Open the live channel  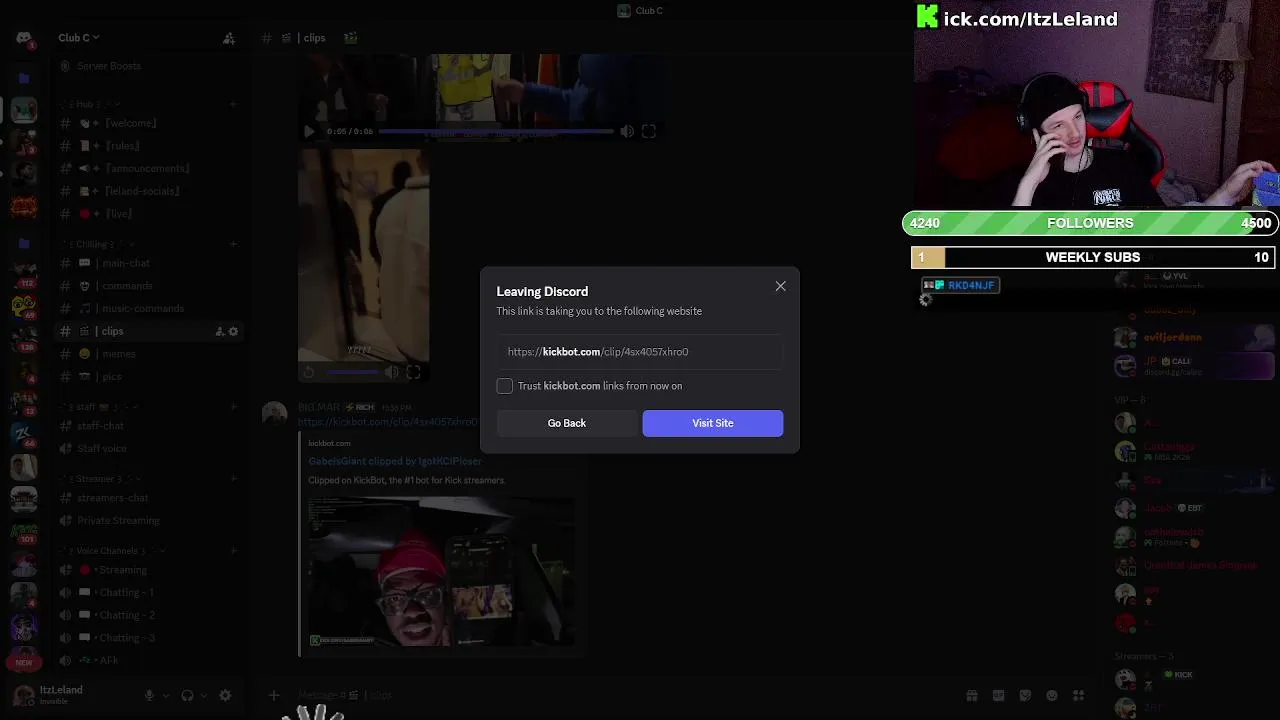118,214
